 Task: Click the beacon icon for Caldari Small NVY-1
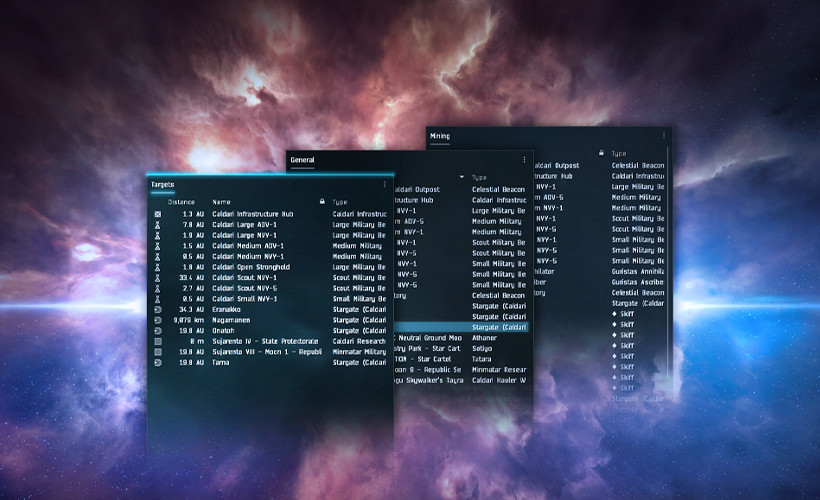point(158,299)
